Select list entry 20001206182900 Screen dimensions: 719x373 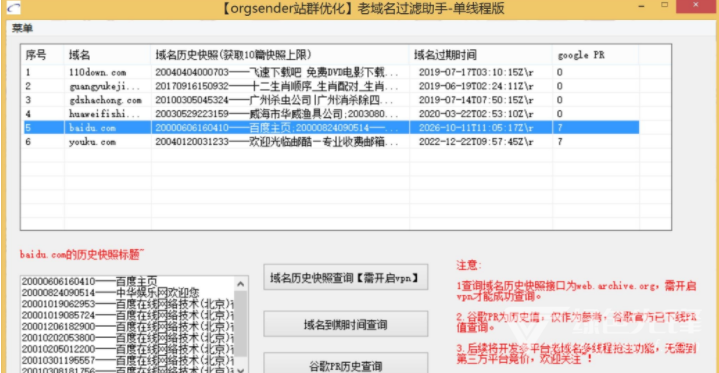click(x=127, y=326)
